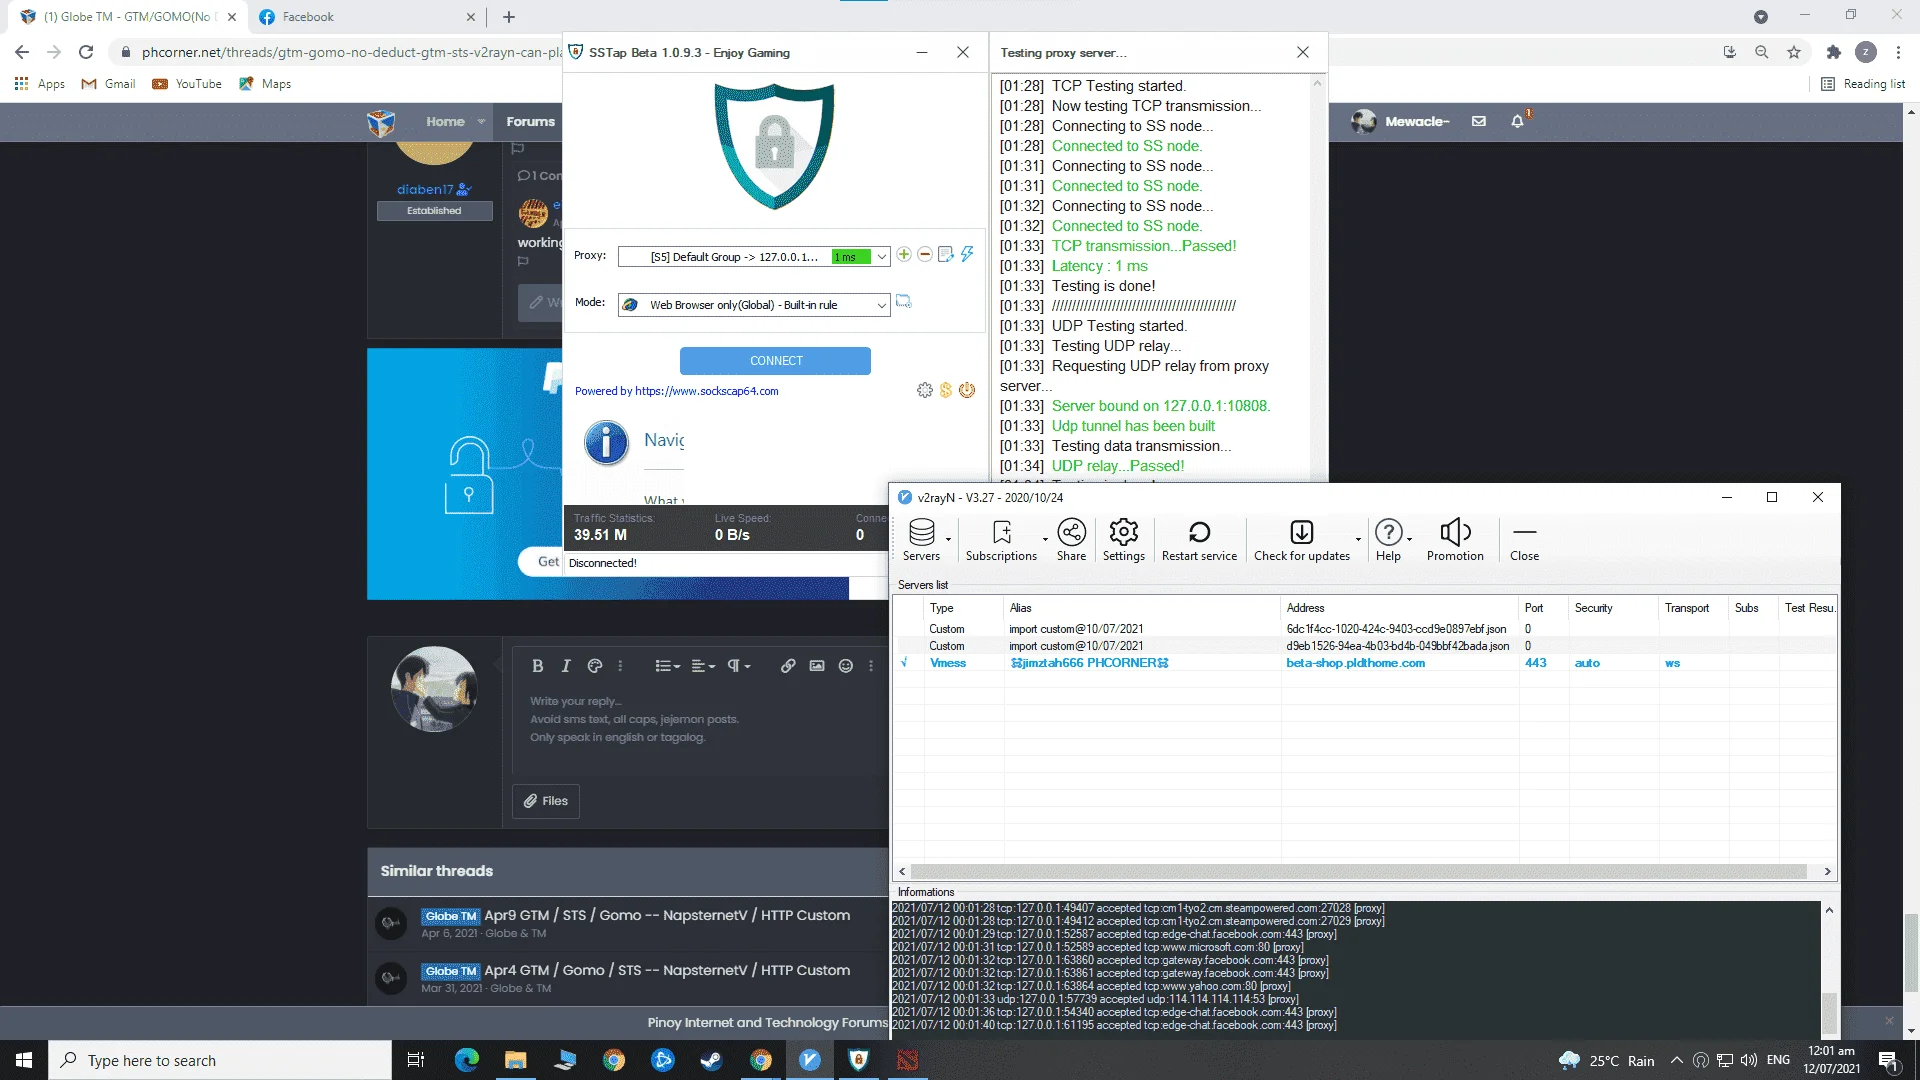Toggle italic in the forum reply editor
Screen dimensions: 1920x1080
[x=566, y=666]
